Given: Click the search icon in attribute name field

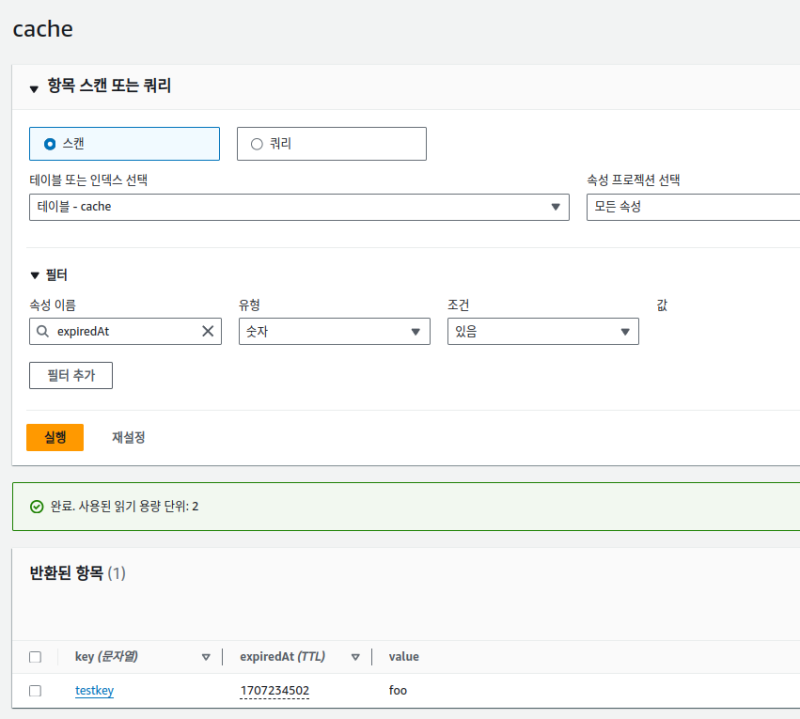Looking at the screenshot, I should pyautogui.click(x=42, y=331).
